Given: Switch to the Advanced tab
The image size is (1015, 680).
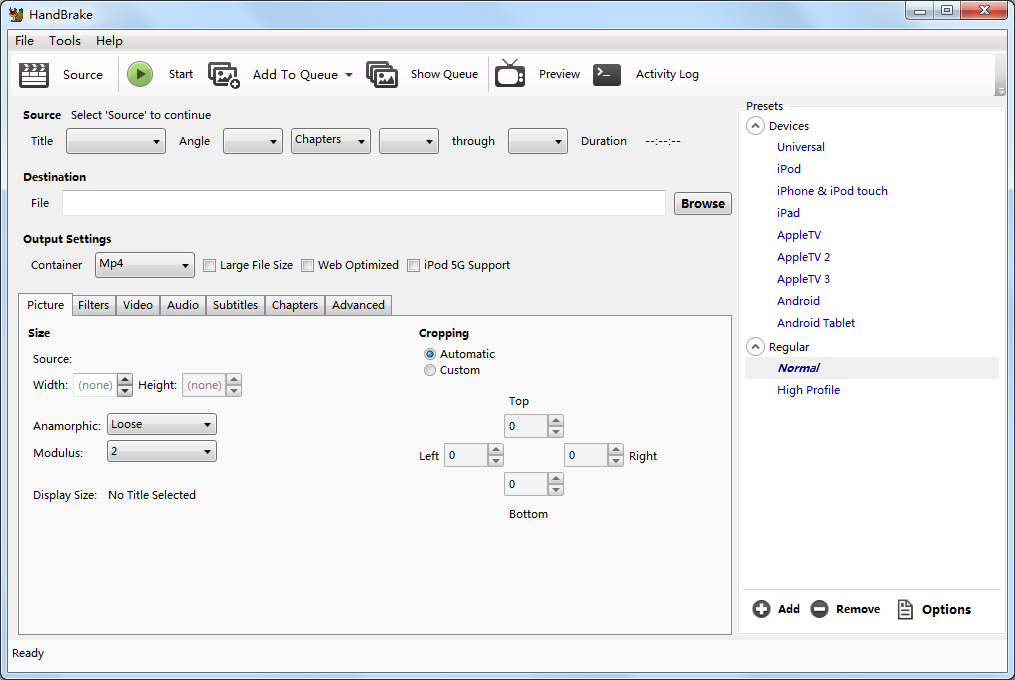Looking at the screenshot, I should 358,305.
